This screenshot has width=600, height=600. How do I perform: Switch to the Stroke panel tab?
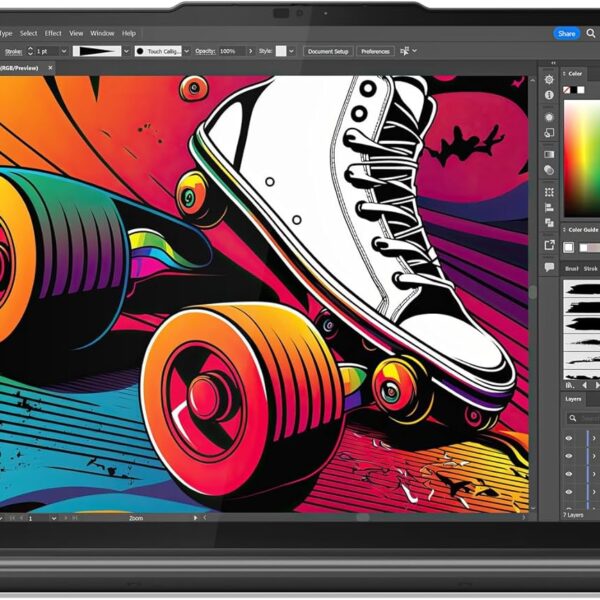point(590,269)
